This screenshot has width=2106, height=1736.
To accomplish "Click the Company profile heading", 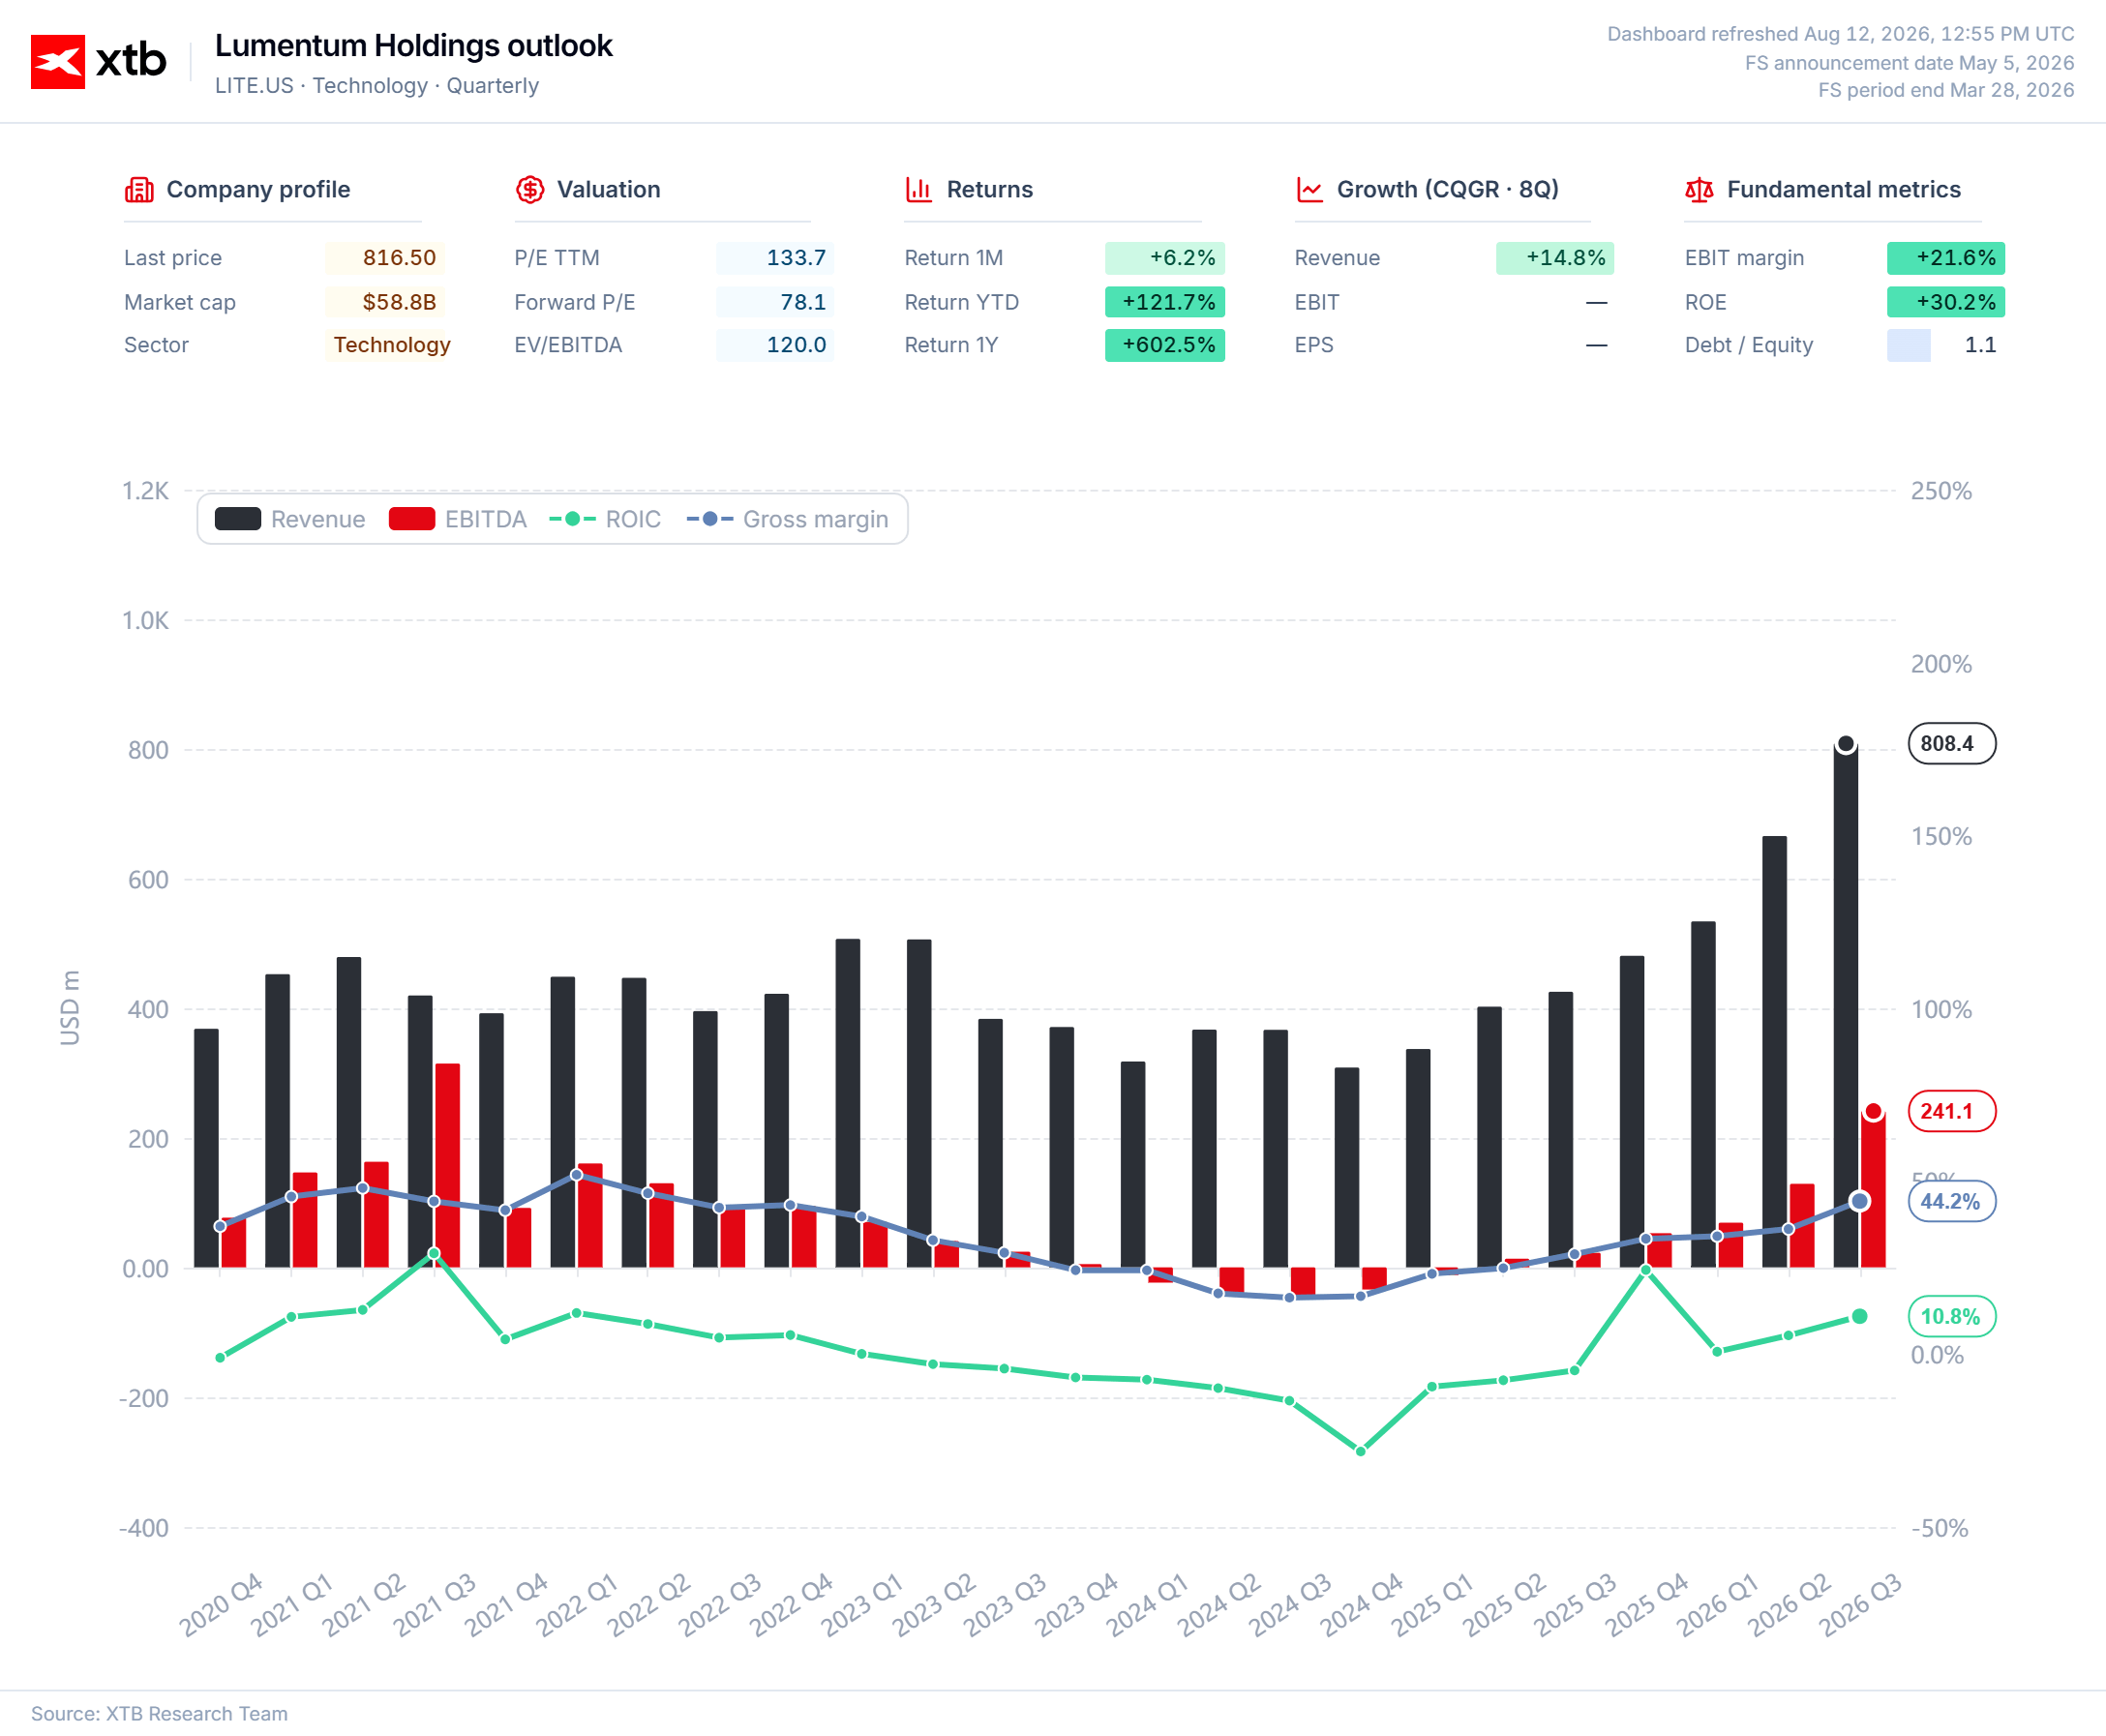I will [258, 189].
